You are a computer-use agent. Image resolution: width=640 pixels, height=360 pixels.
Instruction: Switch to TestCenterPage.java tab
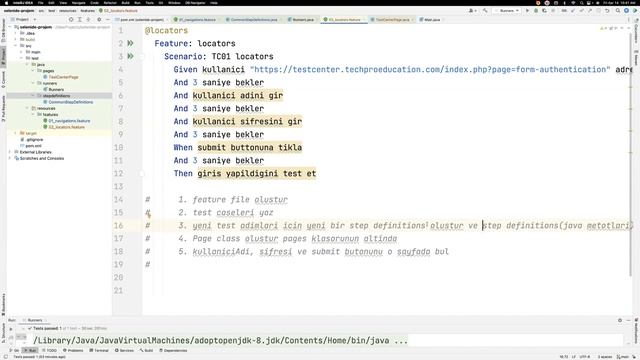pyautogui.click(x=392, y=20)
